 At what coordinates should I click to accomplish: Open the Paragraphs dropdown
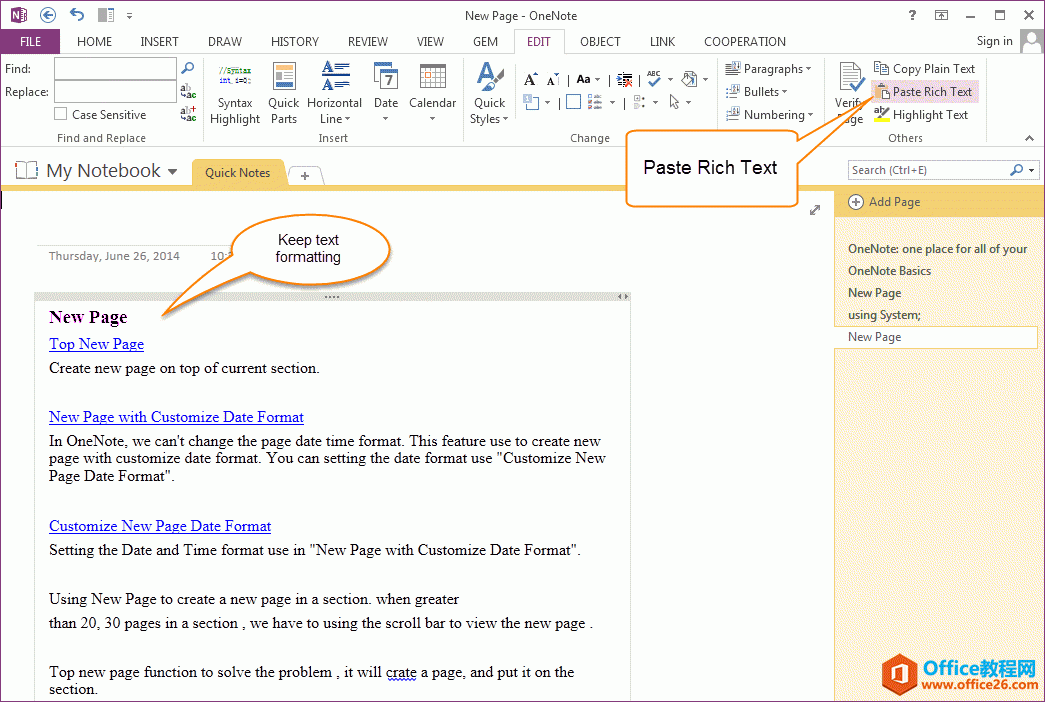[768, 69]
